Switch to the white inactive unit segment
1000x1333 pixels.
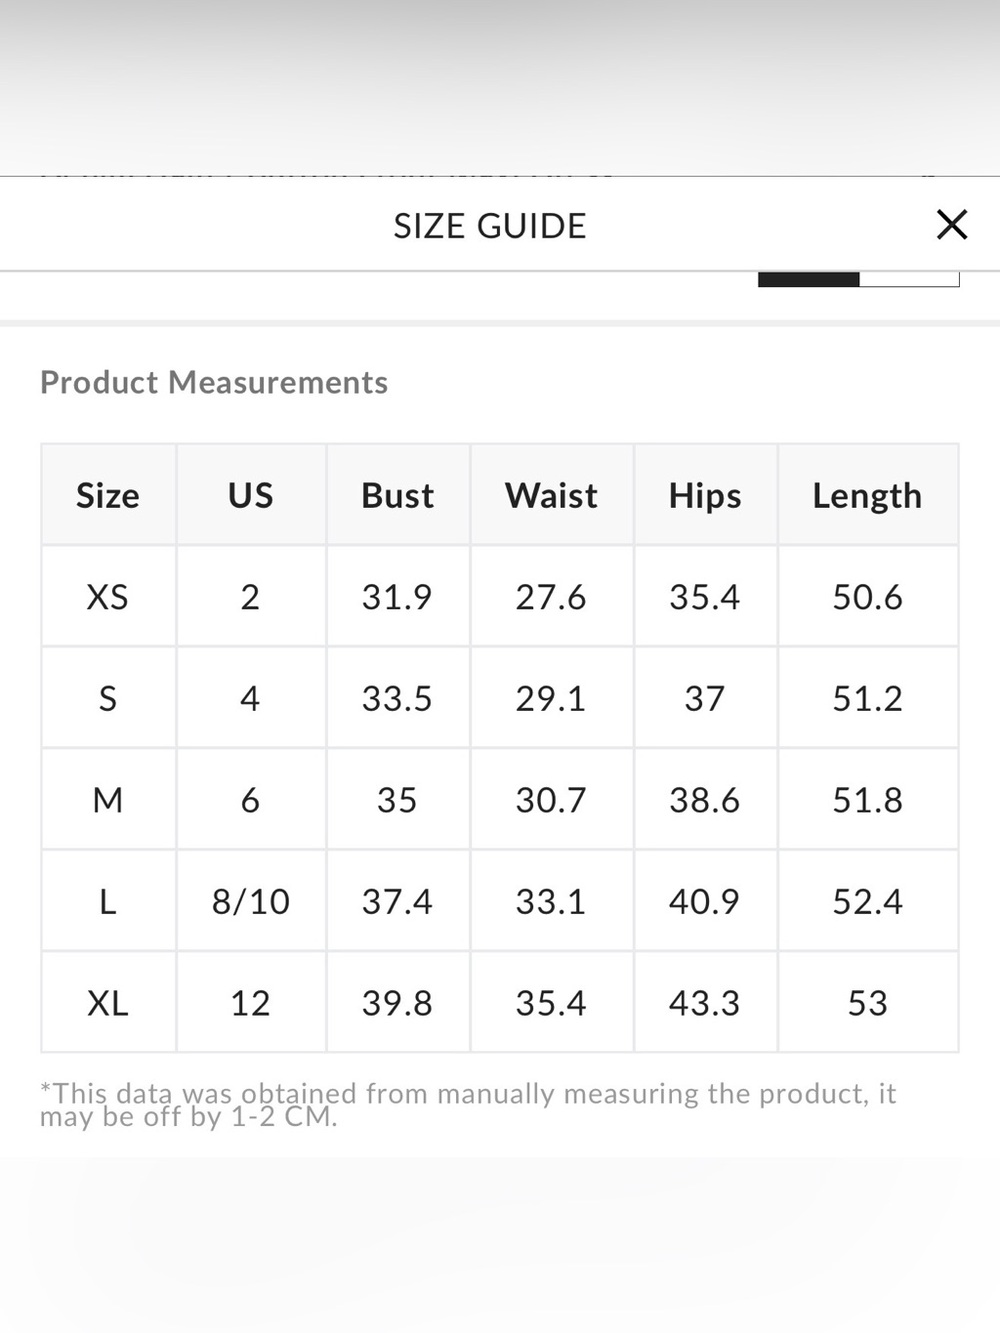pyautogui.click(x=909, y=279)
